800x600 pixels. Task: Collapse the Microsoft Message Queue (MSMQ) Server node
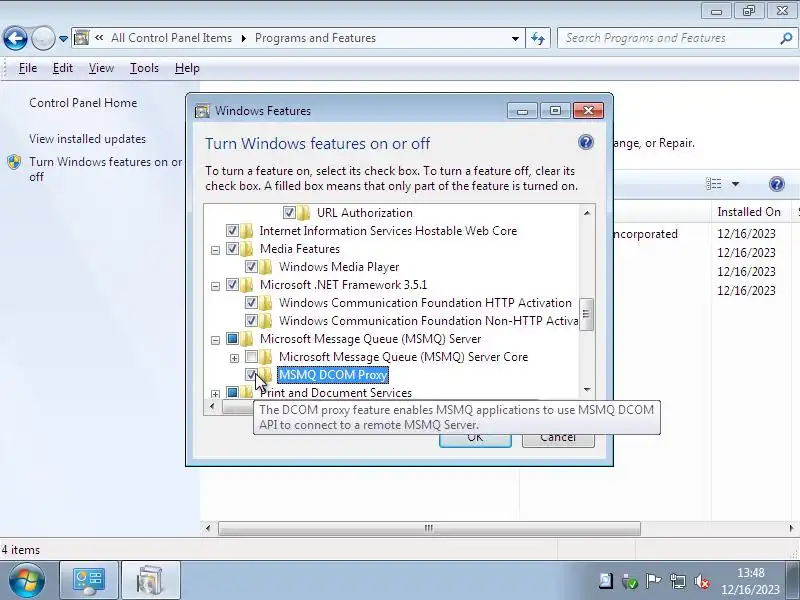pos(215,340)
